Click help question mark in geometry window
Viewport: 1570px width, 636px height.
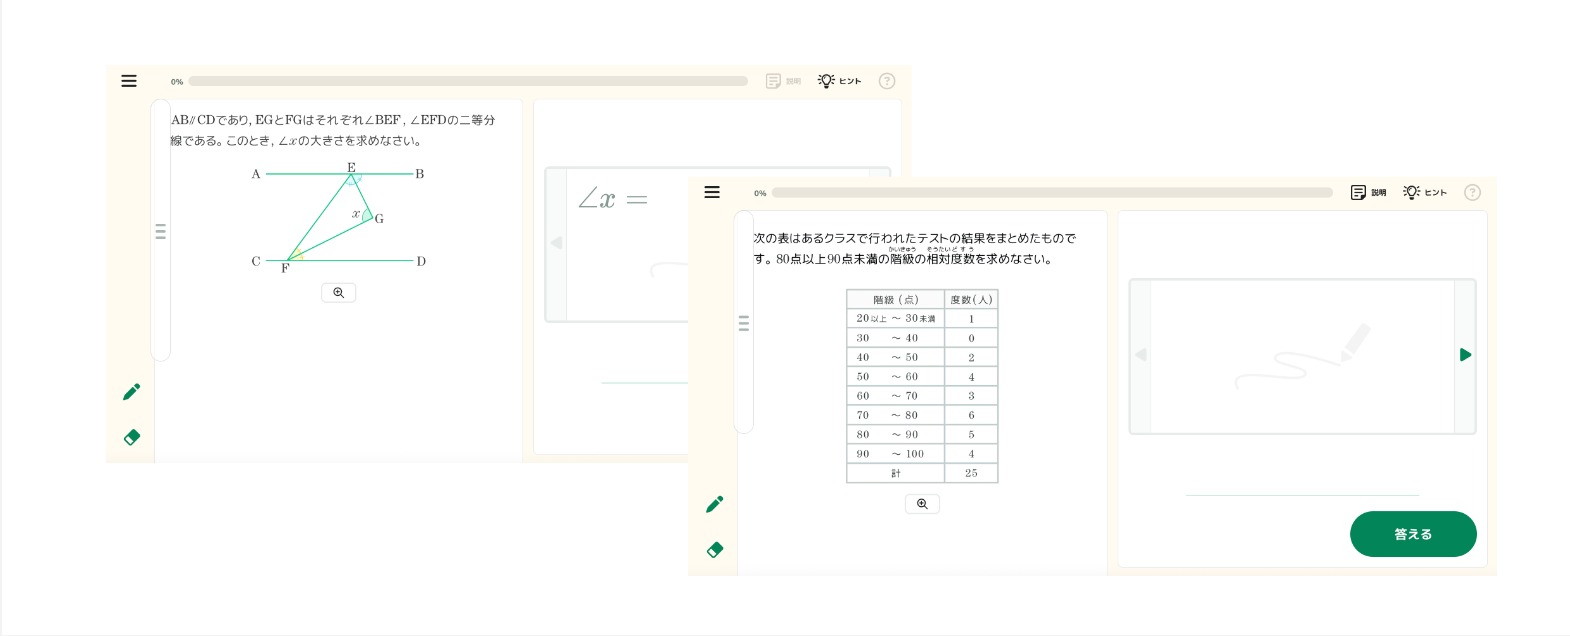886,81
